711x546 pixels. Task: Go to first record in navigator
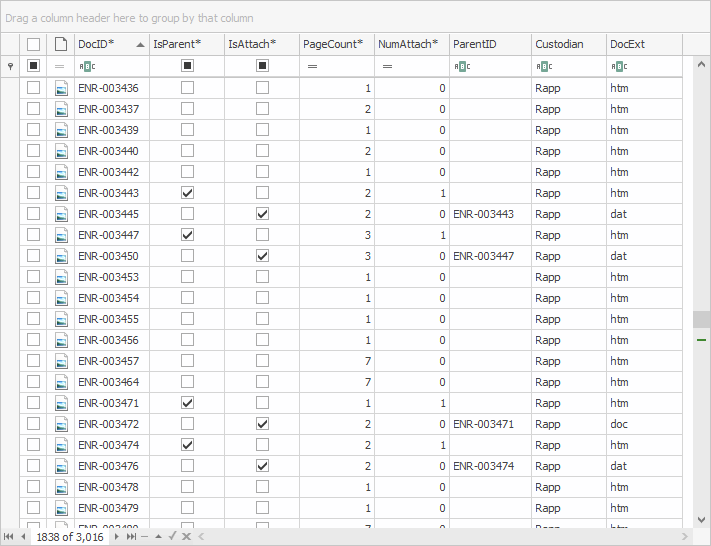click(8, 537)
